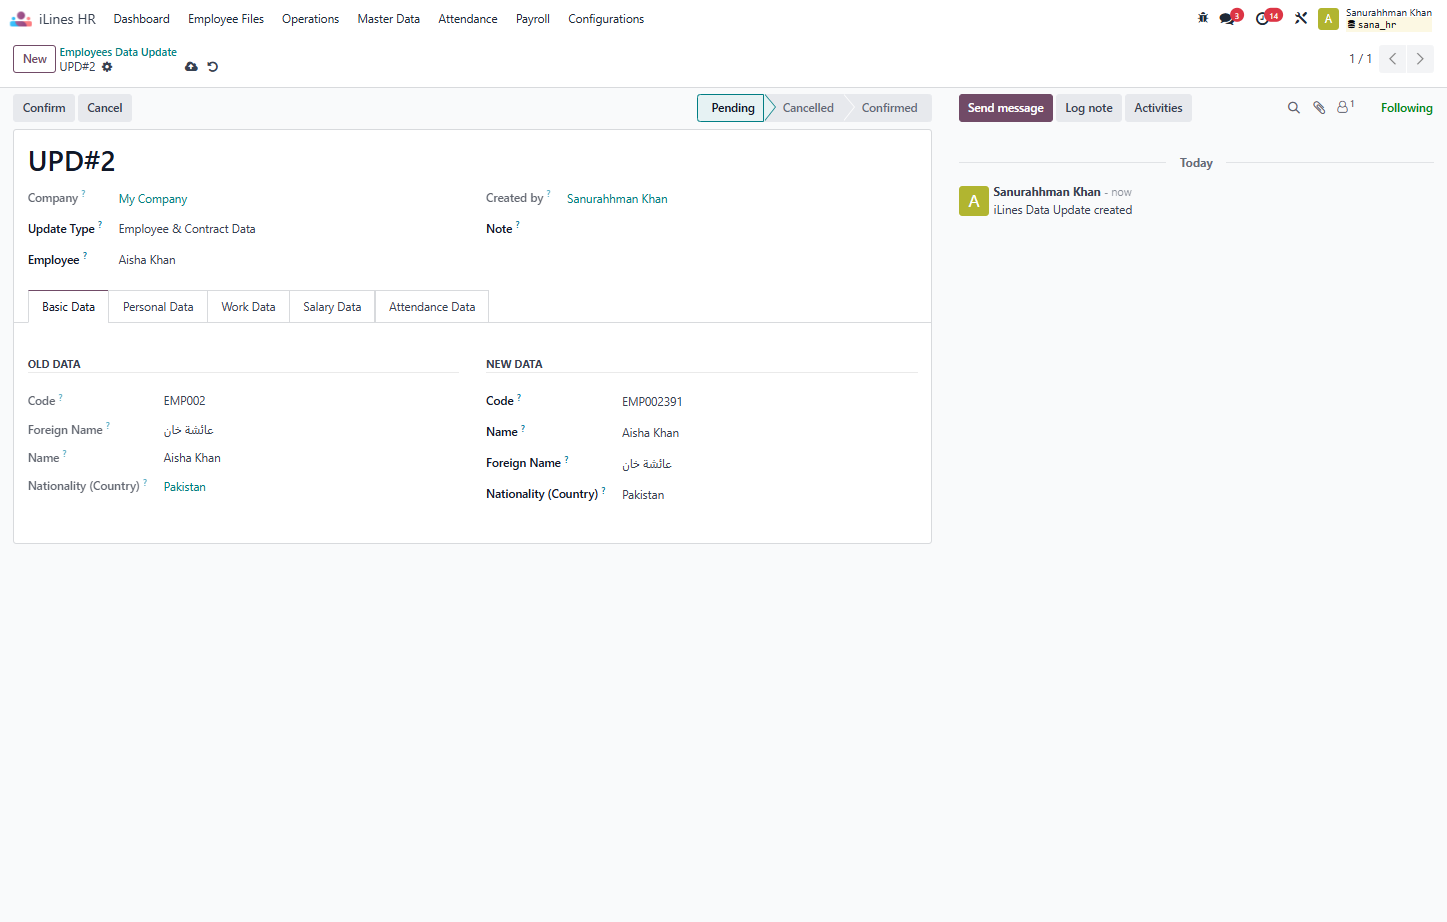This screenshot has height=922, width=1447.
Task: Open the Attendance menu
Action: click(468, 19)
